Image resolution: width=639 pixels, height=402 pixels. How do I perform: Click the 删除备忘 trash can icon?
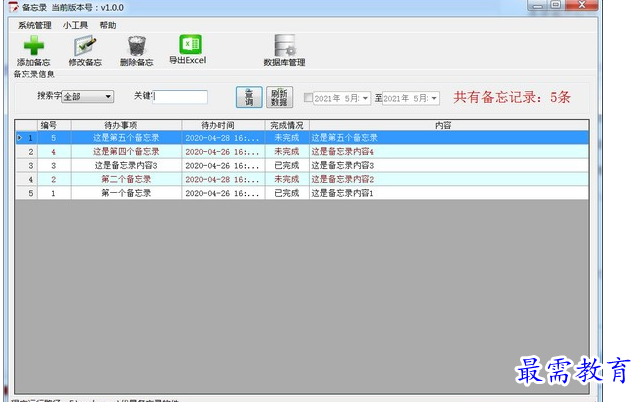pyautogui.click(x=137, y=46)
